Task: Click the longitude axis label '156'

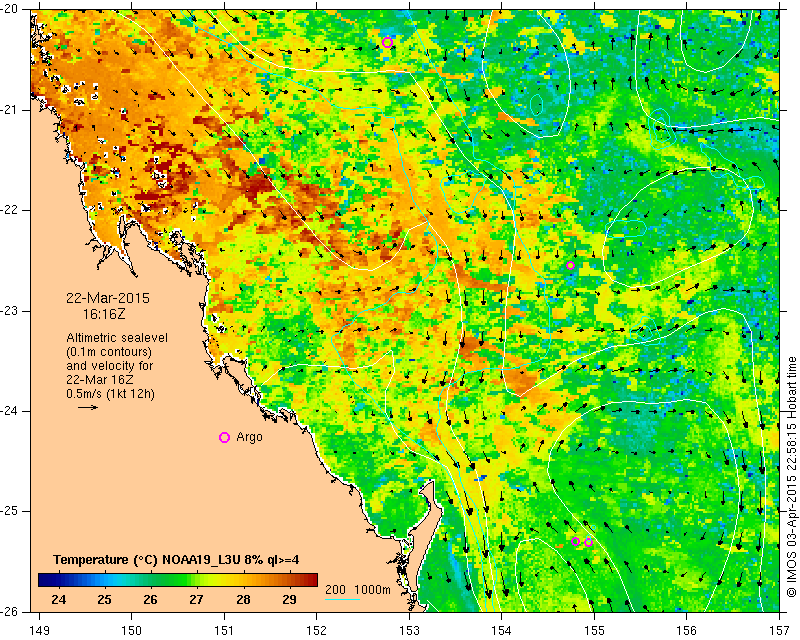Action: coord(687,631)
